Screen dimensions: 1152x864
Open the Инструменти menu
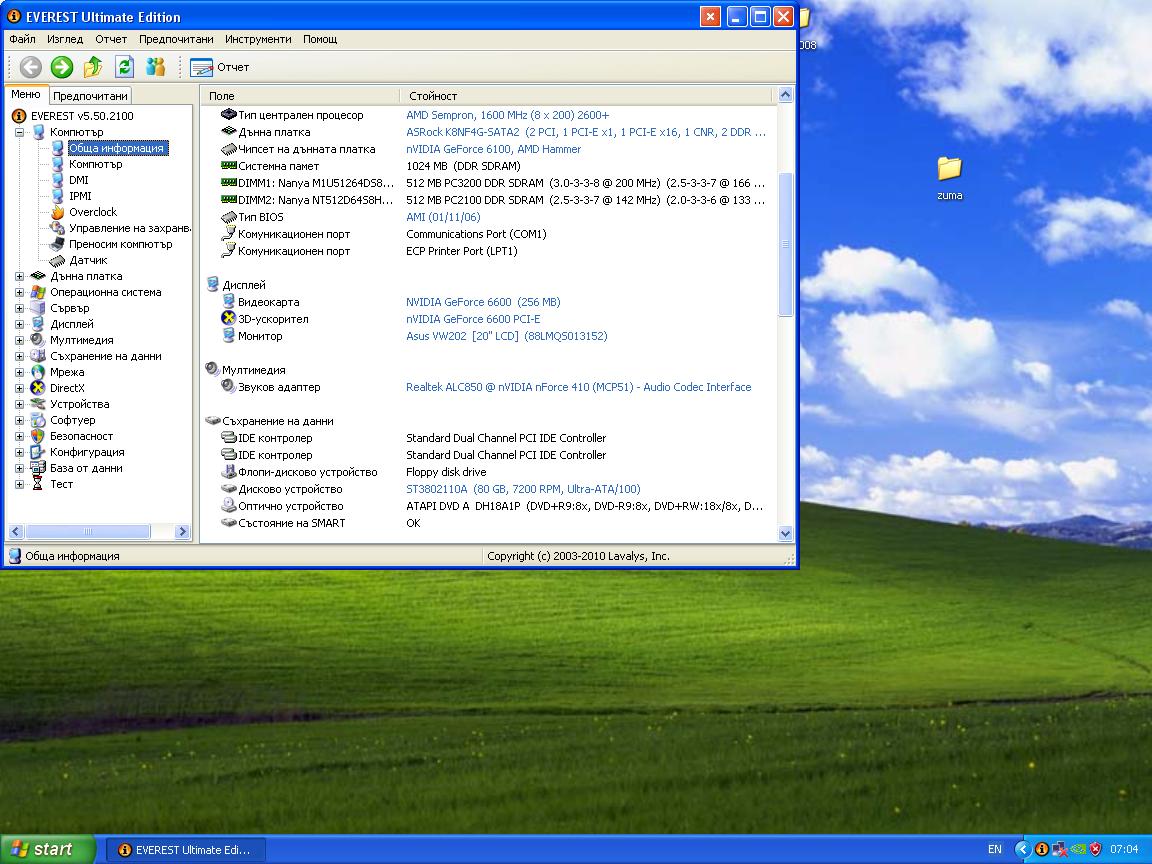click(x=258, y=39)
